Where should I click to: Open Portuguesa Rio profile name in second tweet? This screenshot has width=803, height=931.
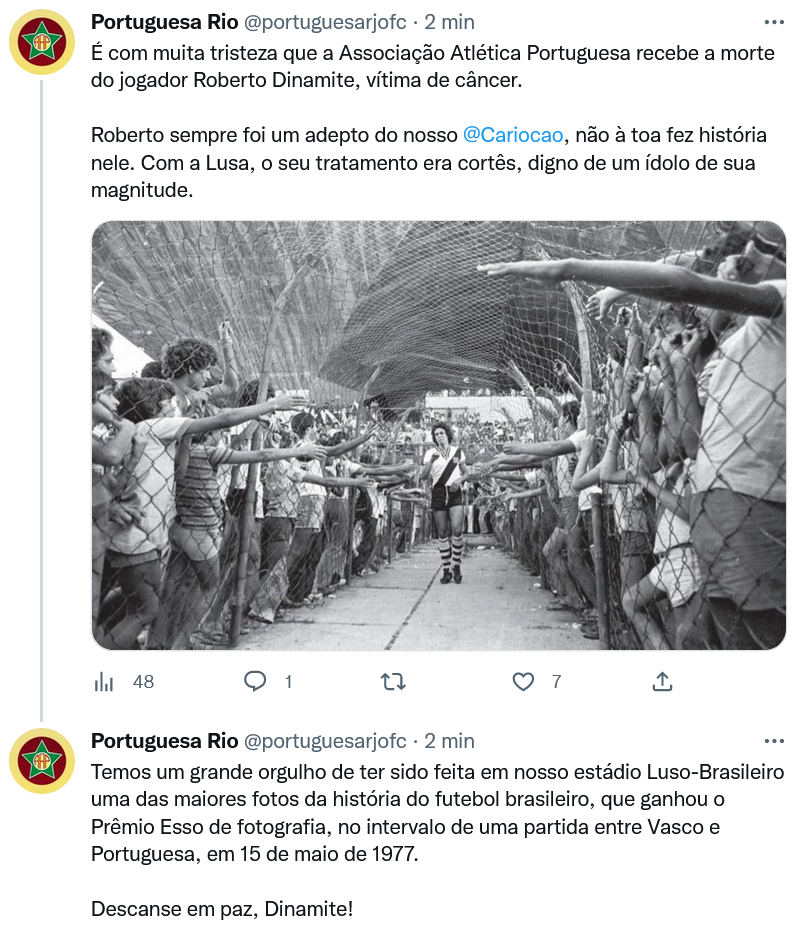[x=165, y=741]
